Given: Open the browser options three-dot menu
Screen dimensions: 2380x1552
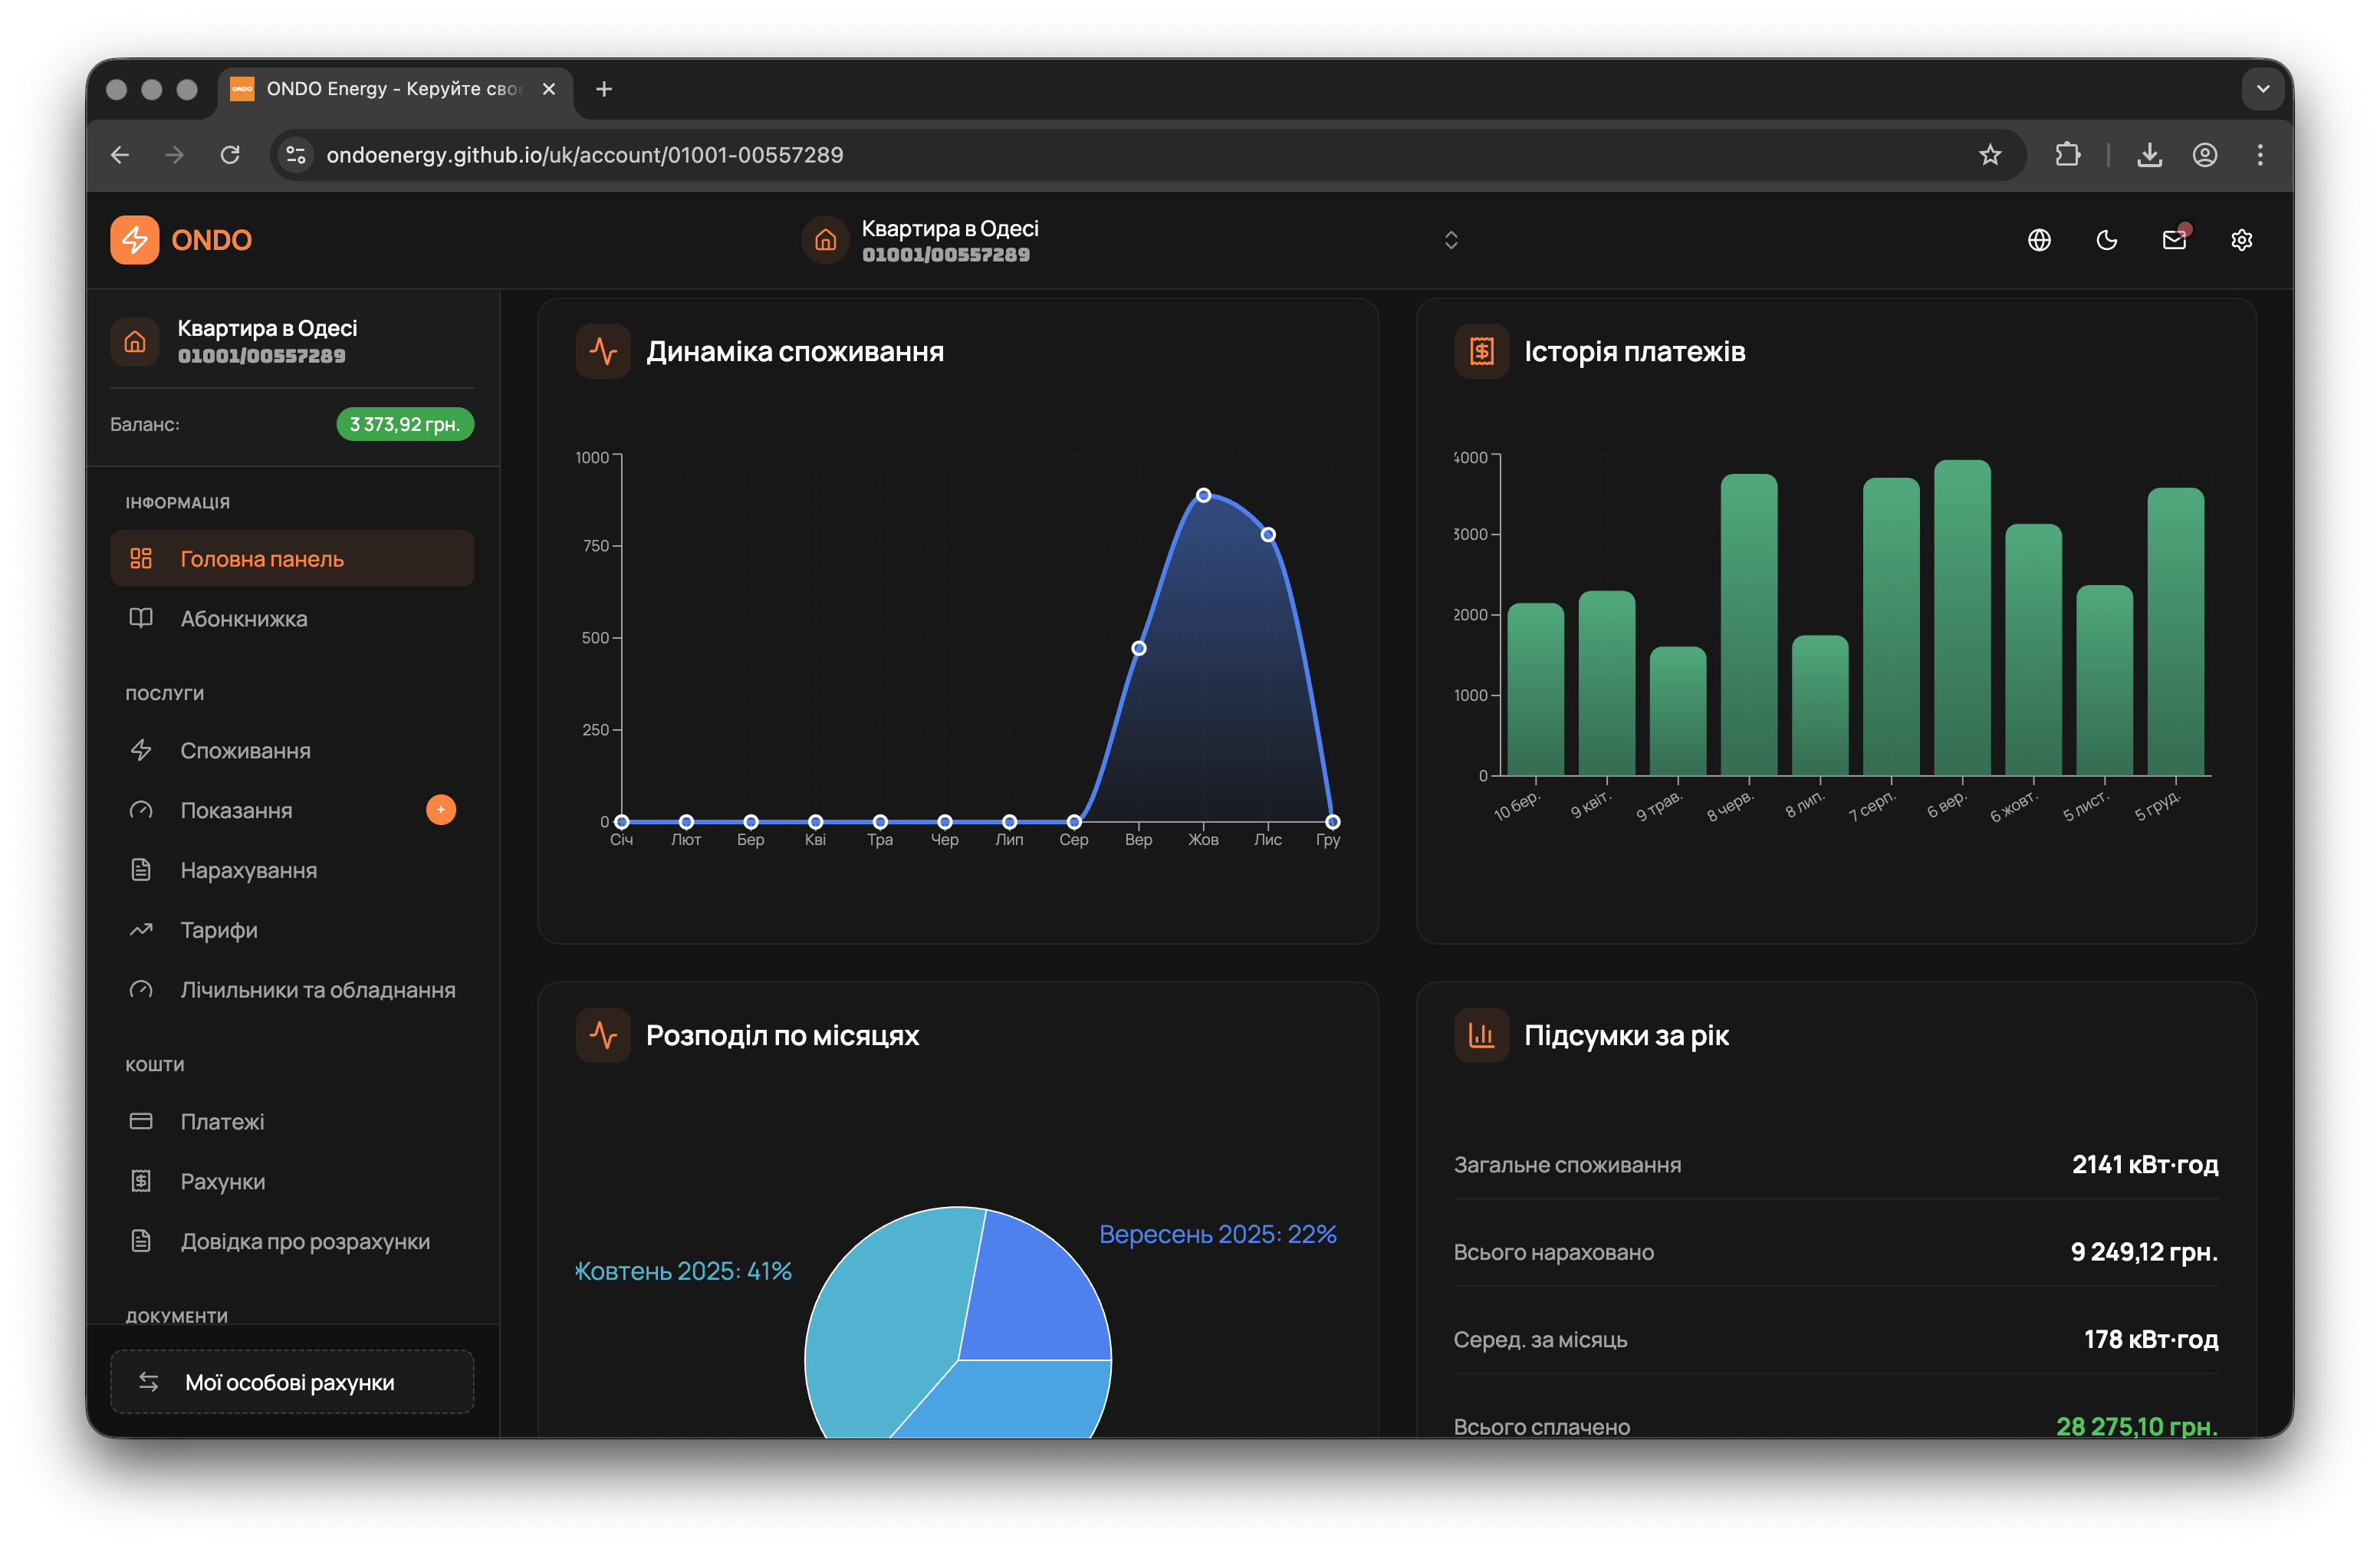Looking at the screenshot, I should click(x=2260, y=155).
